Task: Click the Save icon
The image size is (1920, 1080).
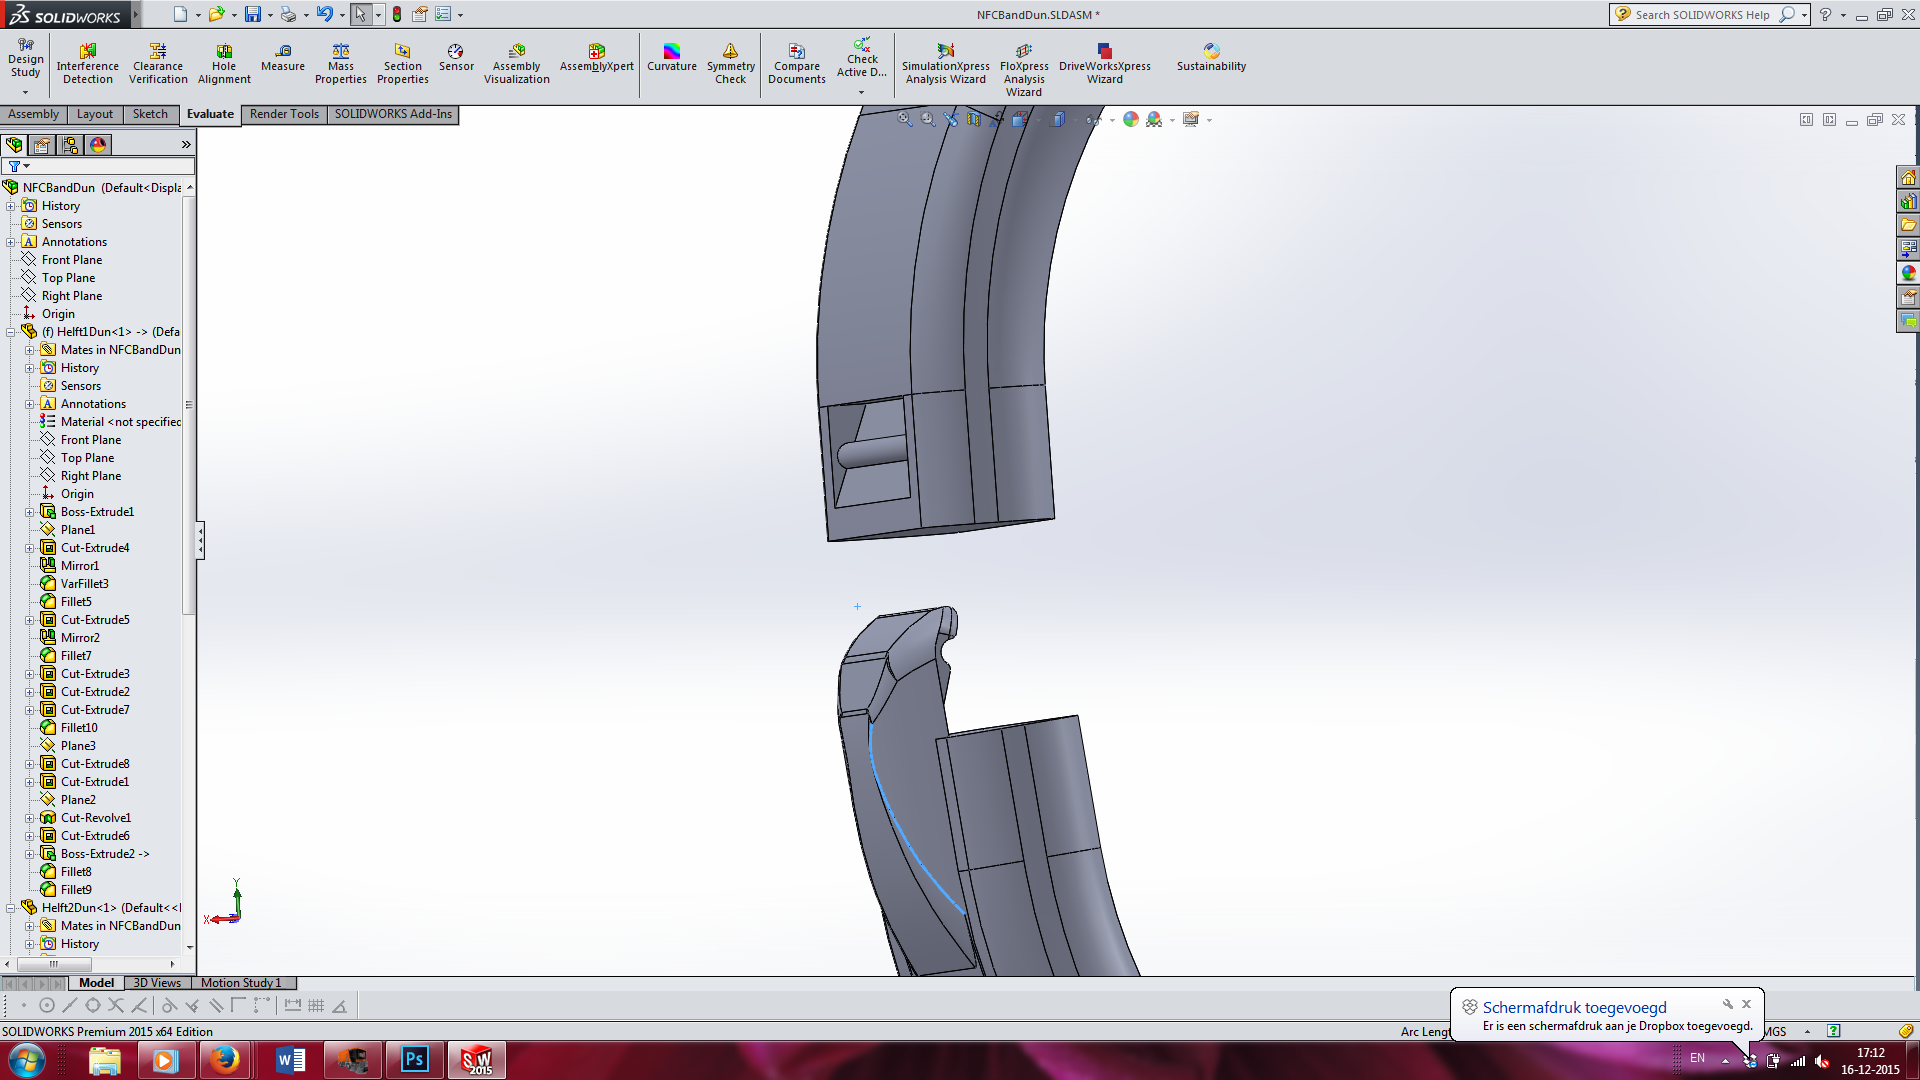Action: pyautogui.click(x=253, y=14)
